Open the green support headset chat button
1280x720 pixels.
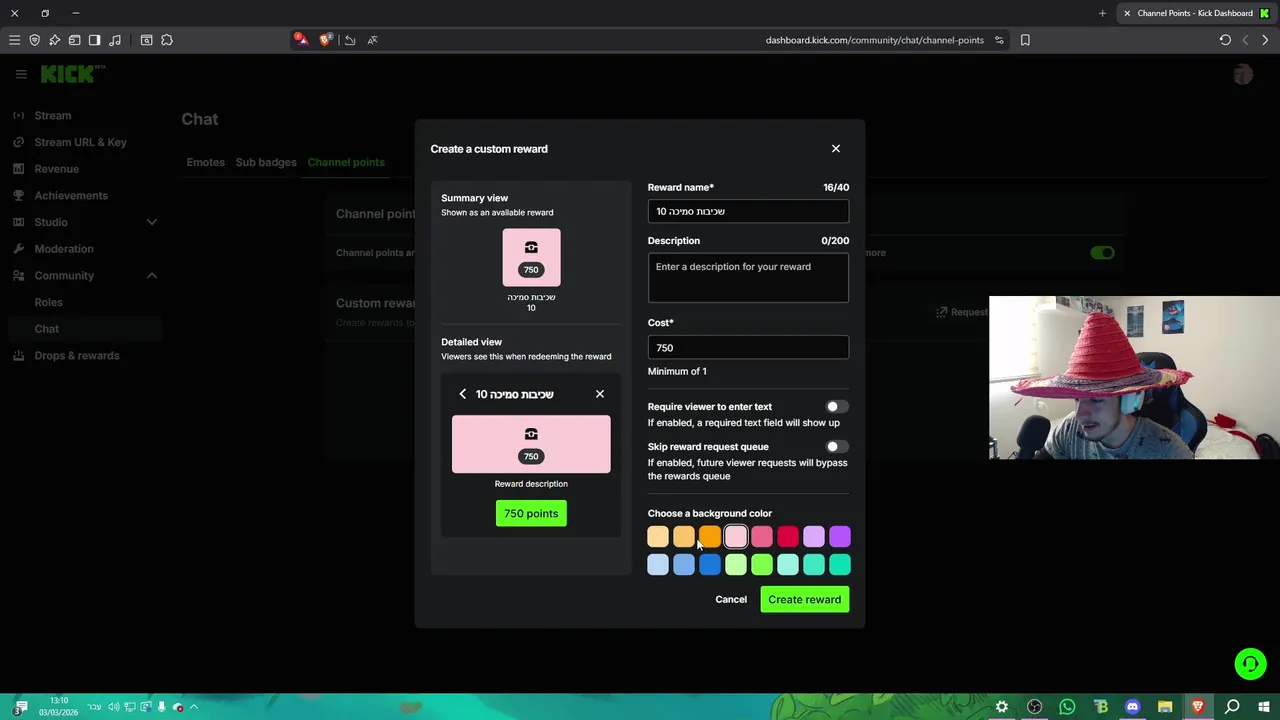1250,664
